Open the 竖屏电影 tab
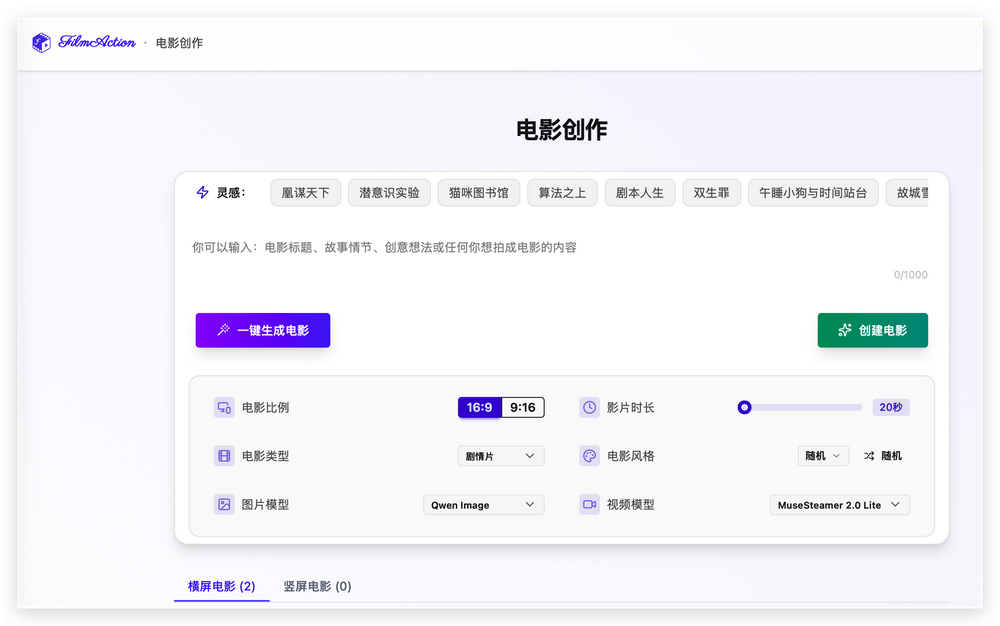The height and width of the screenshot is (626, 1000). 317,586
